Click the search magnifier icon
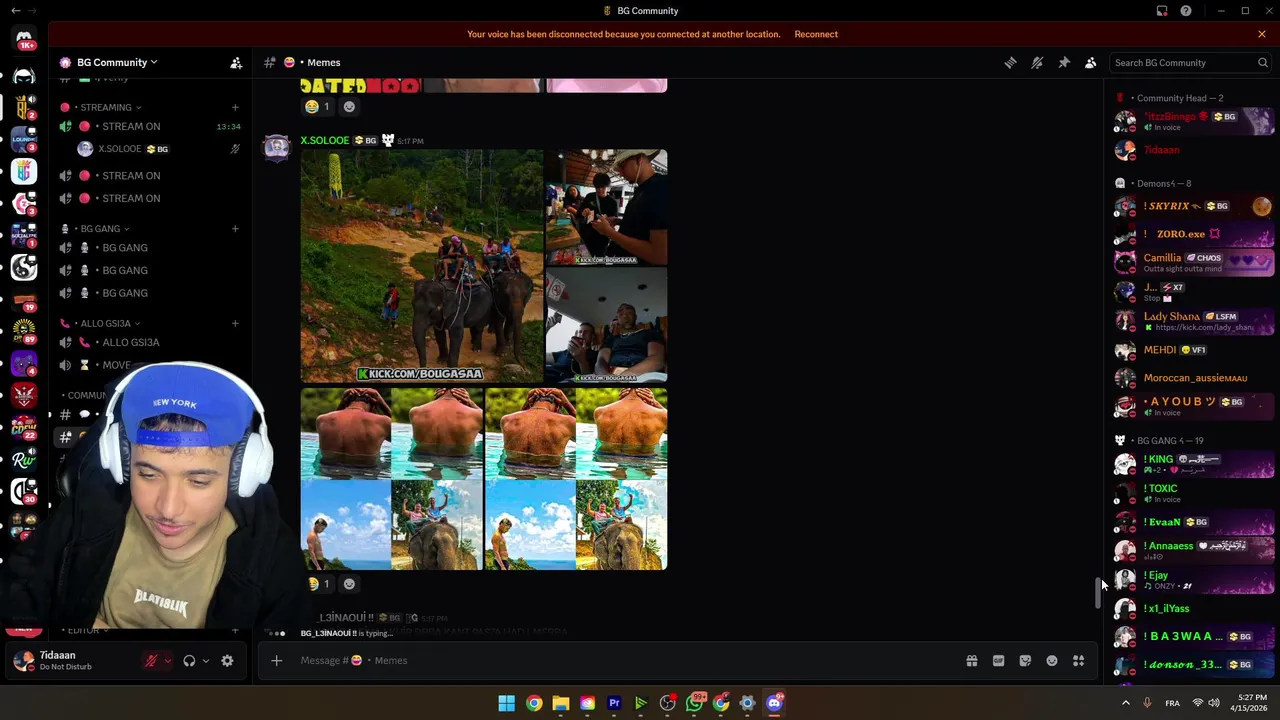Image resolution: width=1280 pixels, height=720 pixels. click(x=1262, y=62)
